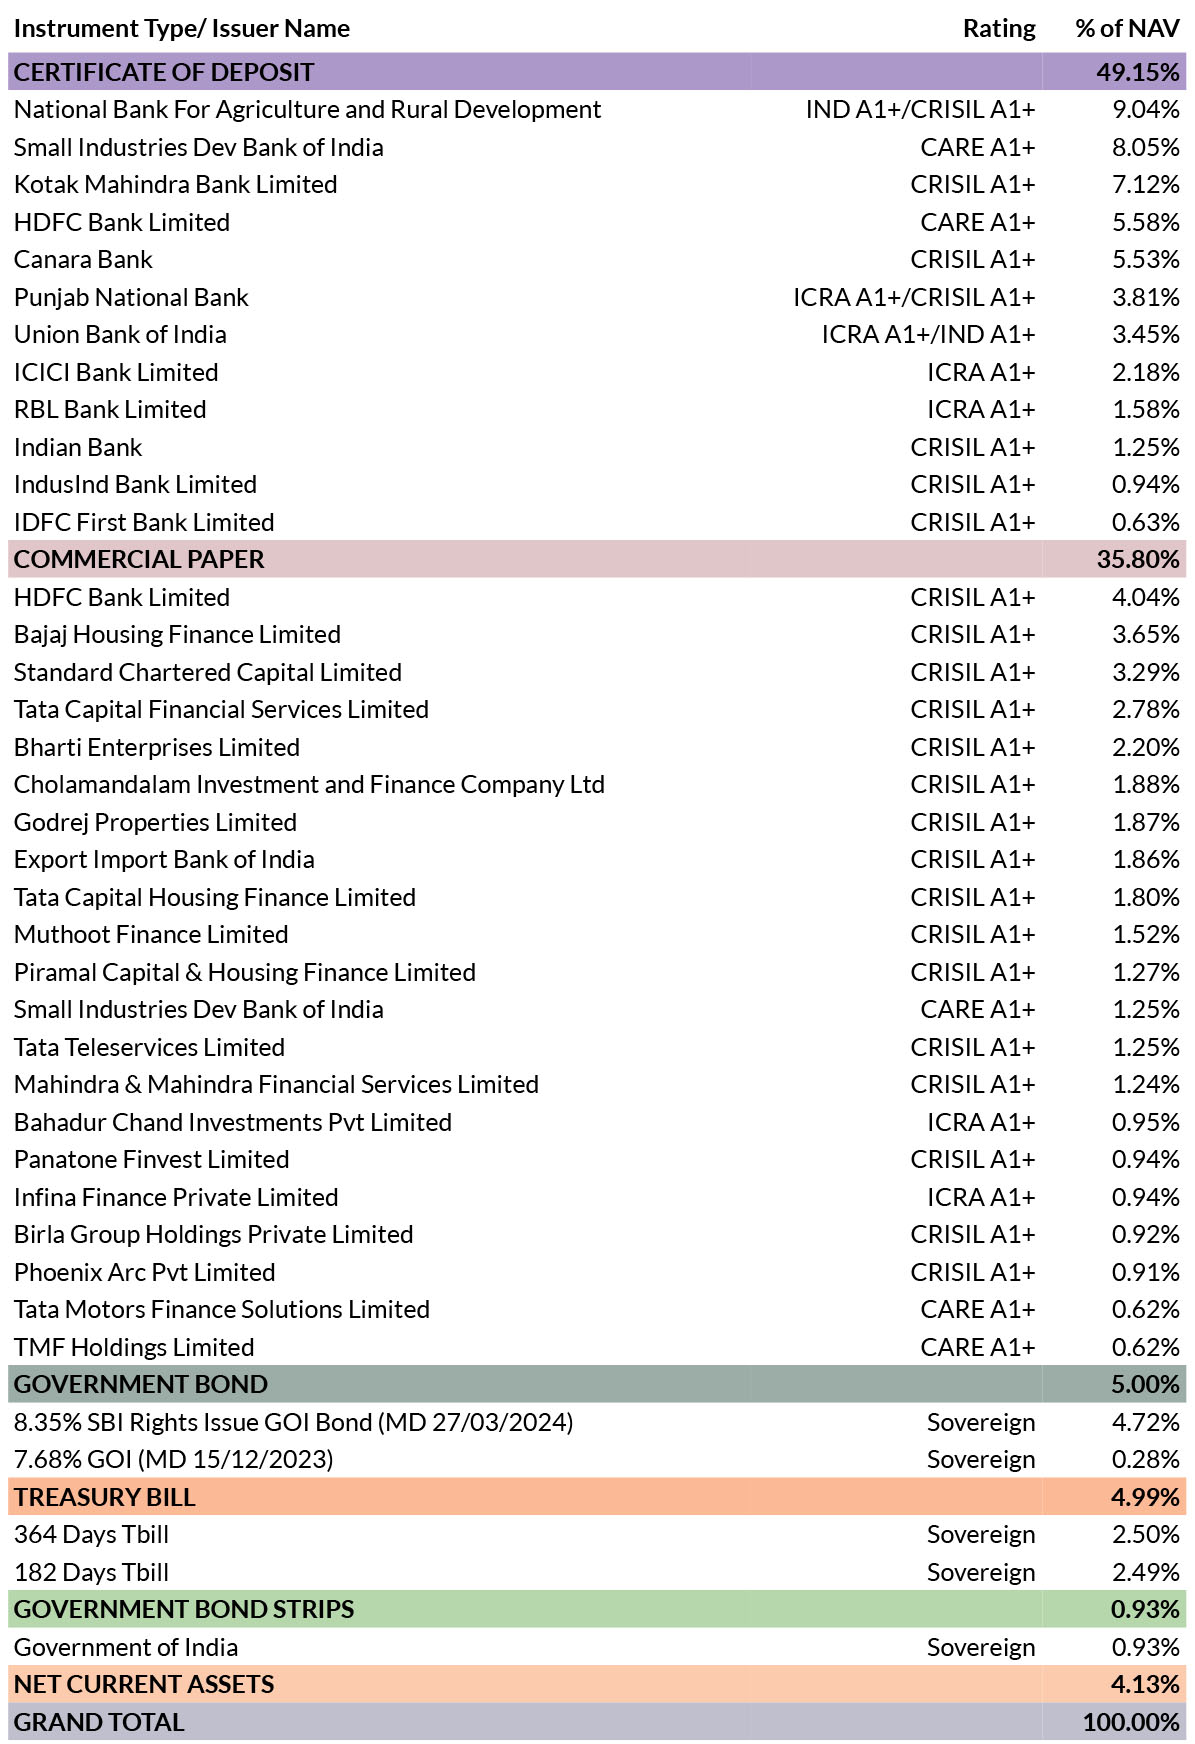Image resolution: width=1195 pixels, height=1744 pixels.
Task: Click the Certificate of Deposit section header
Action: pyautogui.click(x=597, y=72)
